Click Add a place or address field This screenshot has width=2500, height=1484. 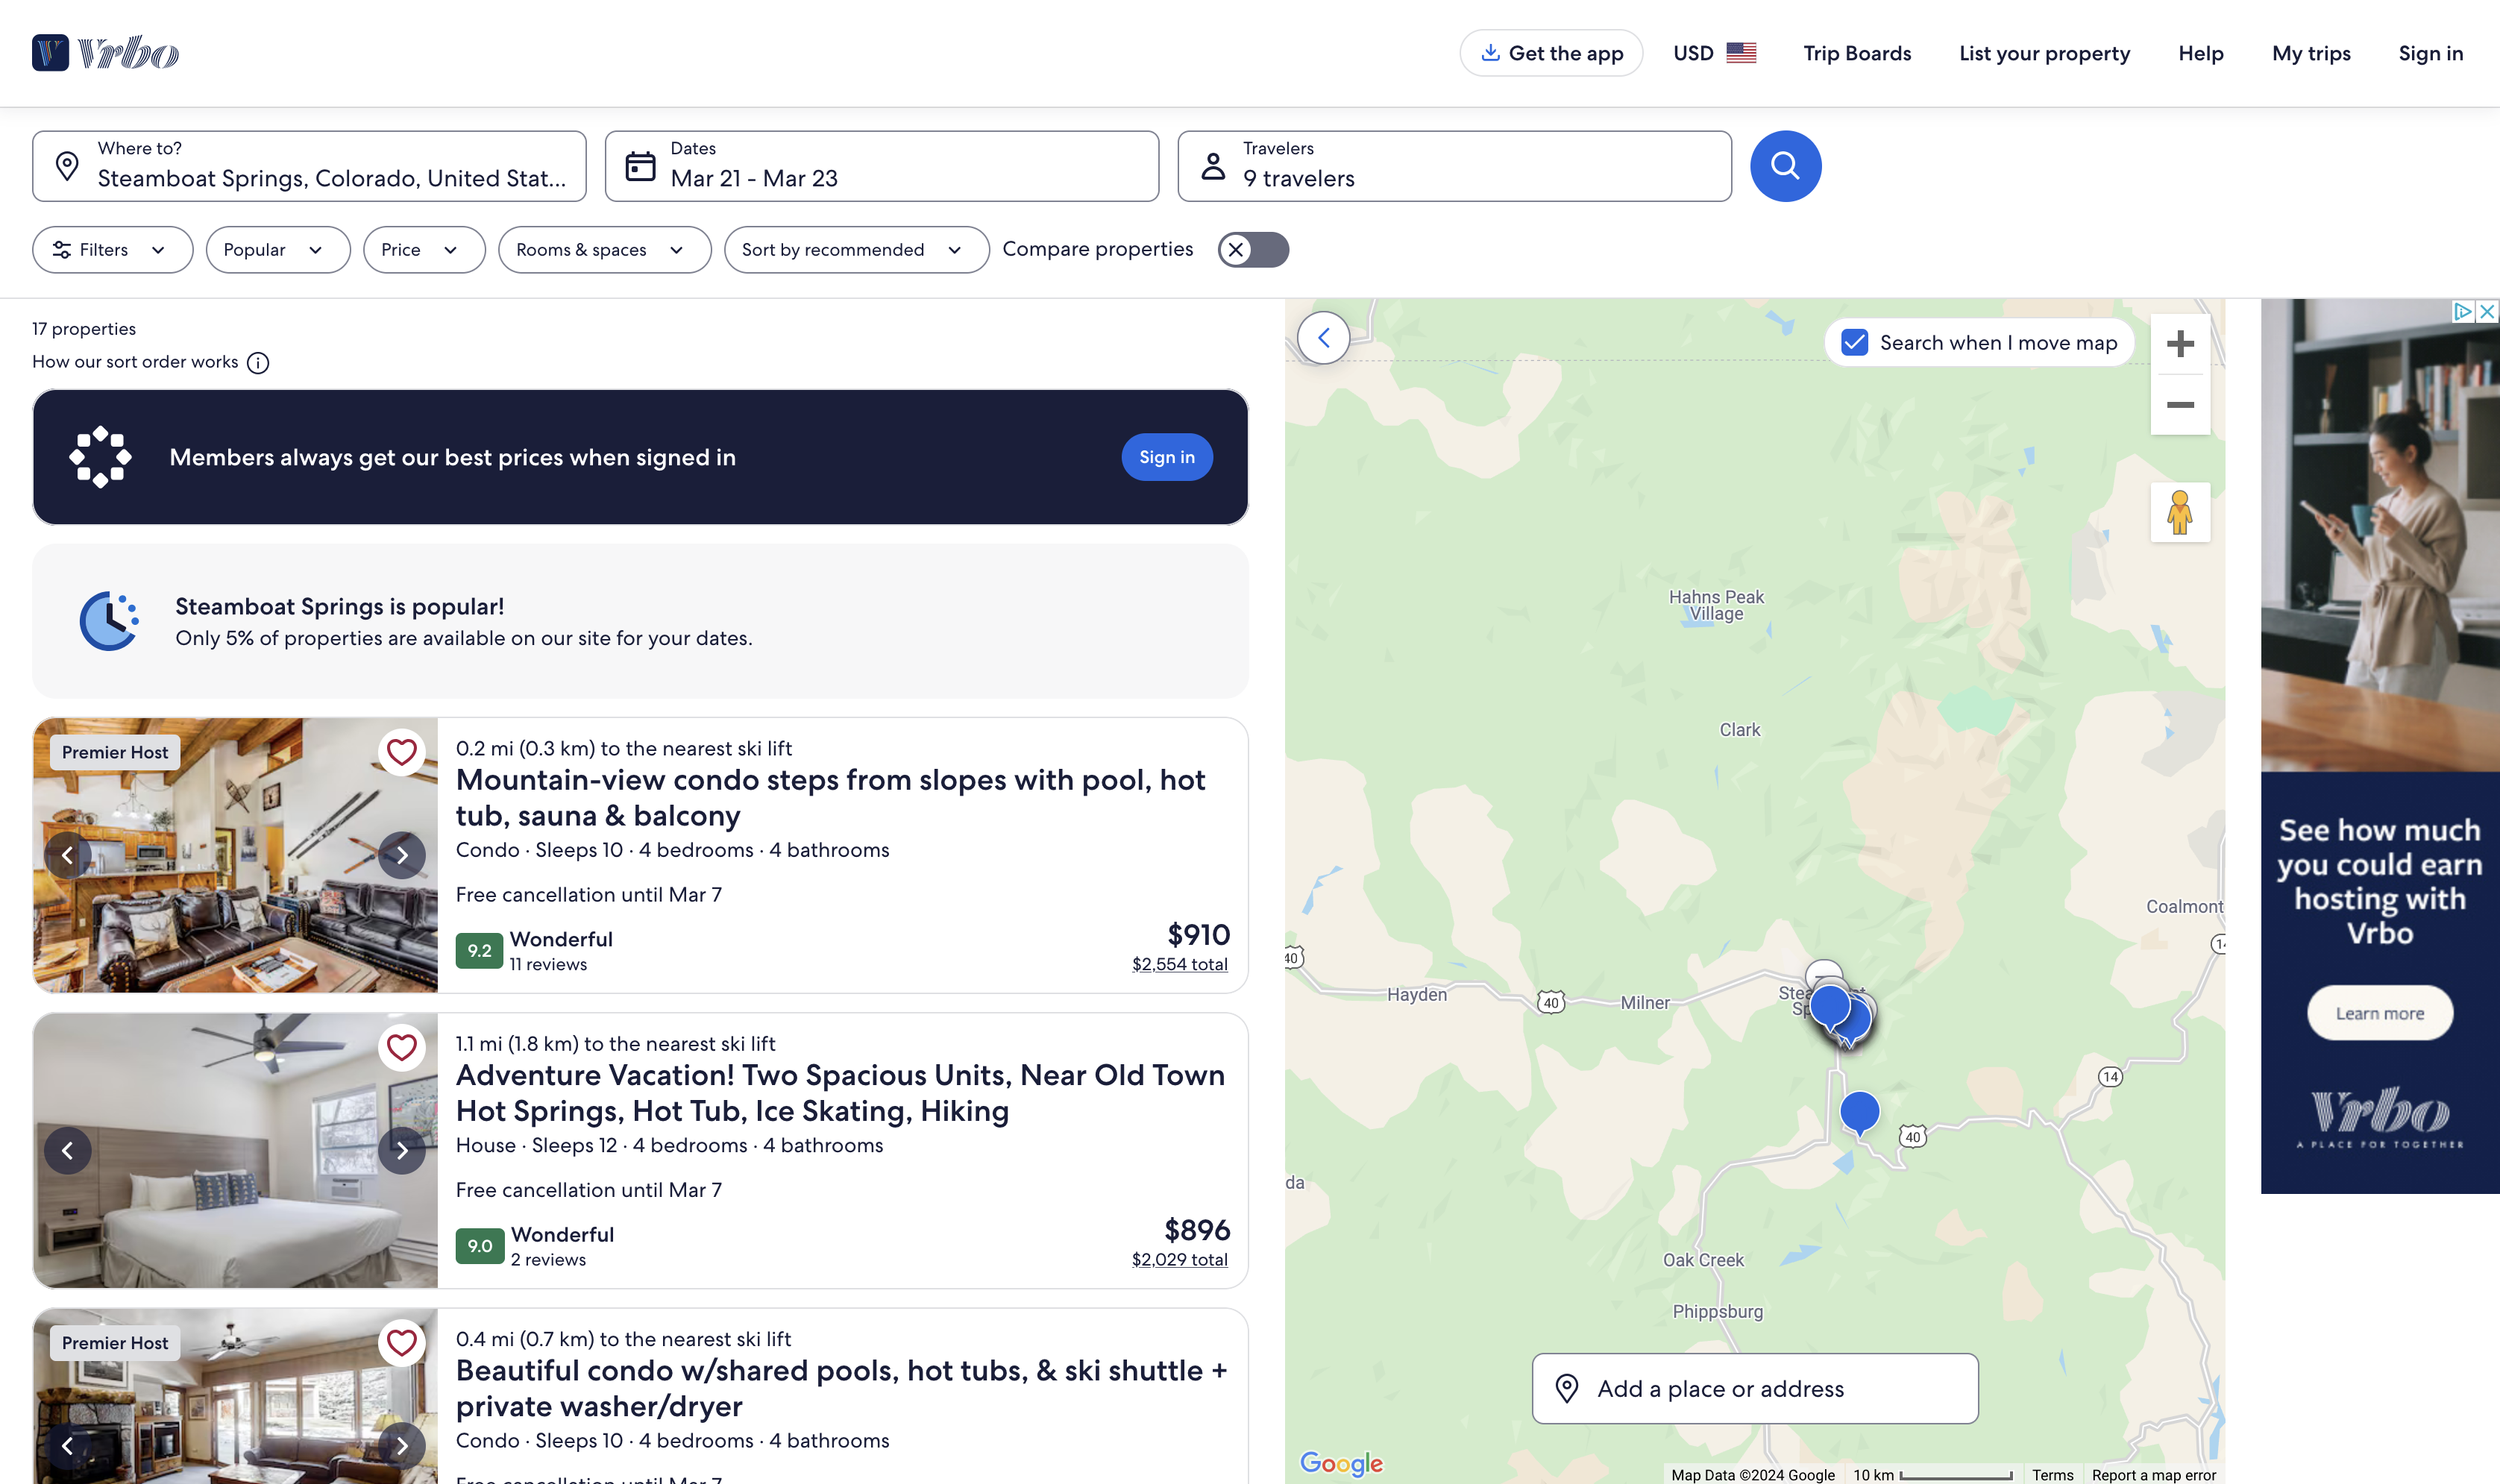click(1755, 1389)
